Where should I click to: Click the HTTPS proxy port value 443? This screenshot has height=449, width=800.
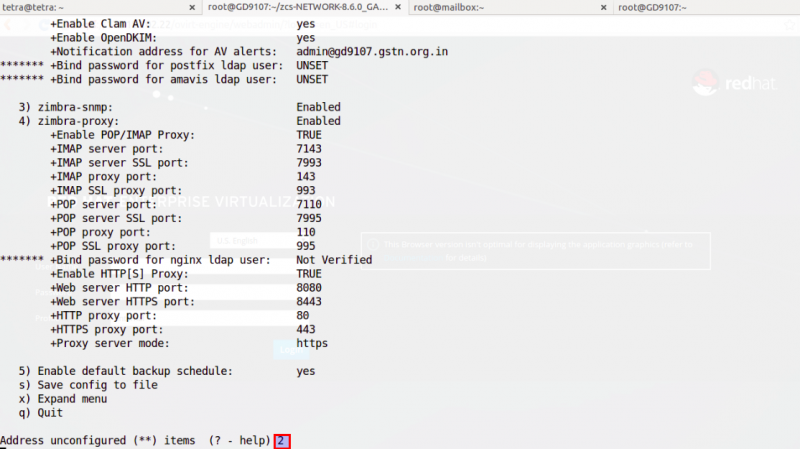point(306,329)
